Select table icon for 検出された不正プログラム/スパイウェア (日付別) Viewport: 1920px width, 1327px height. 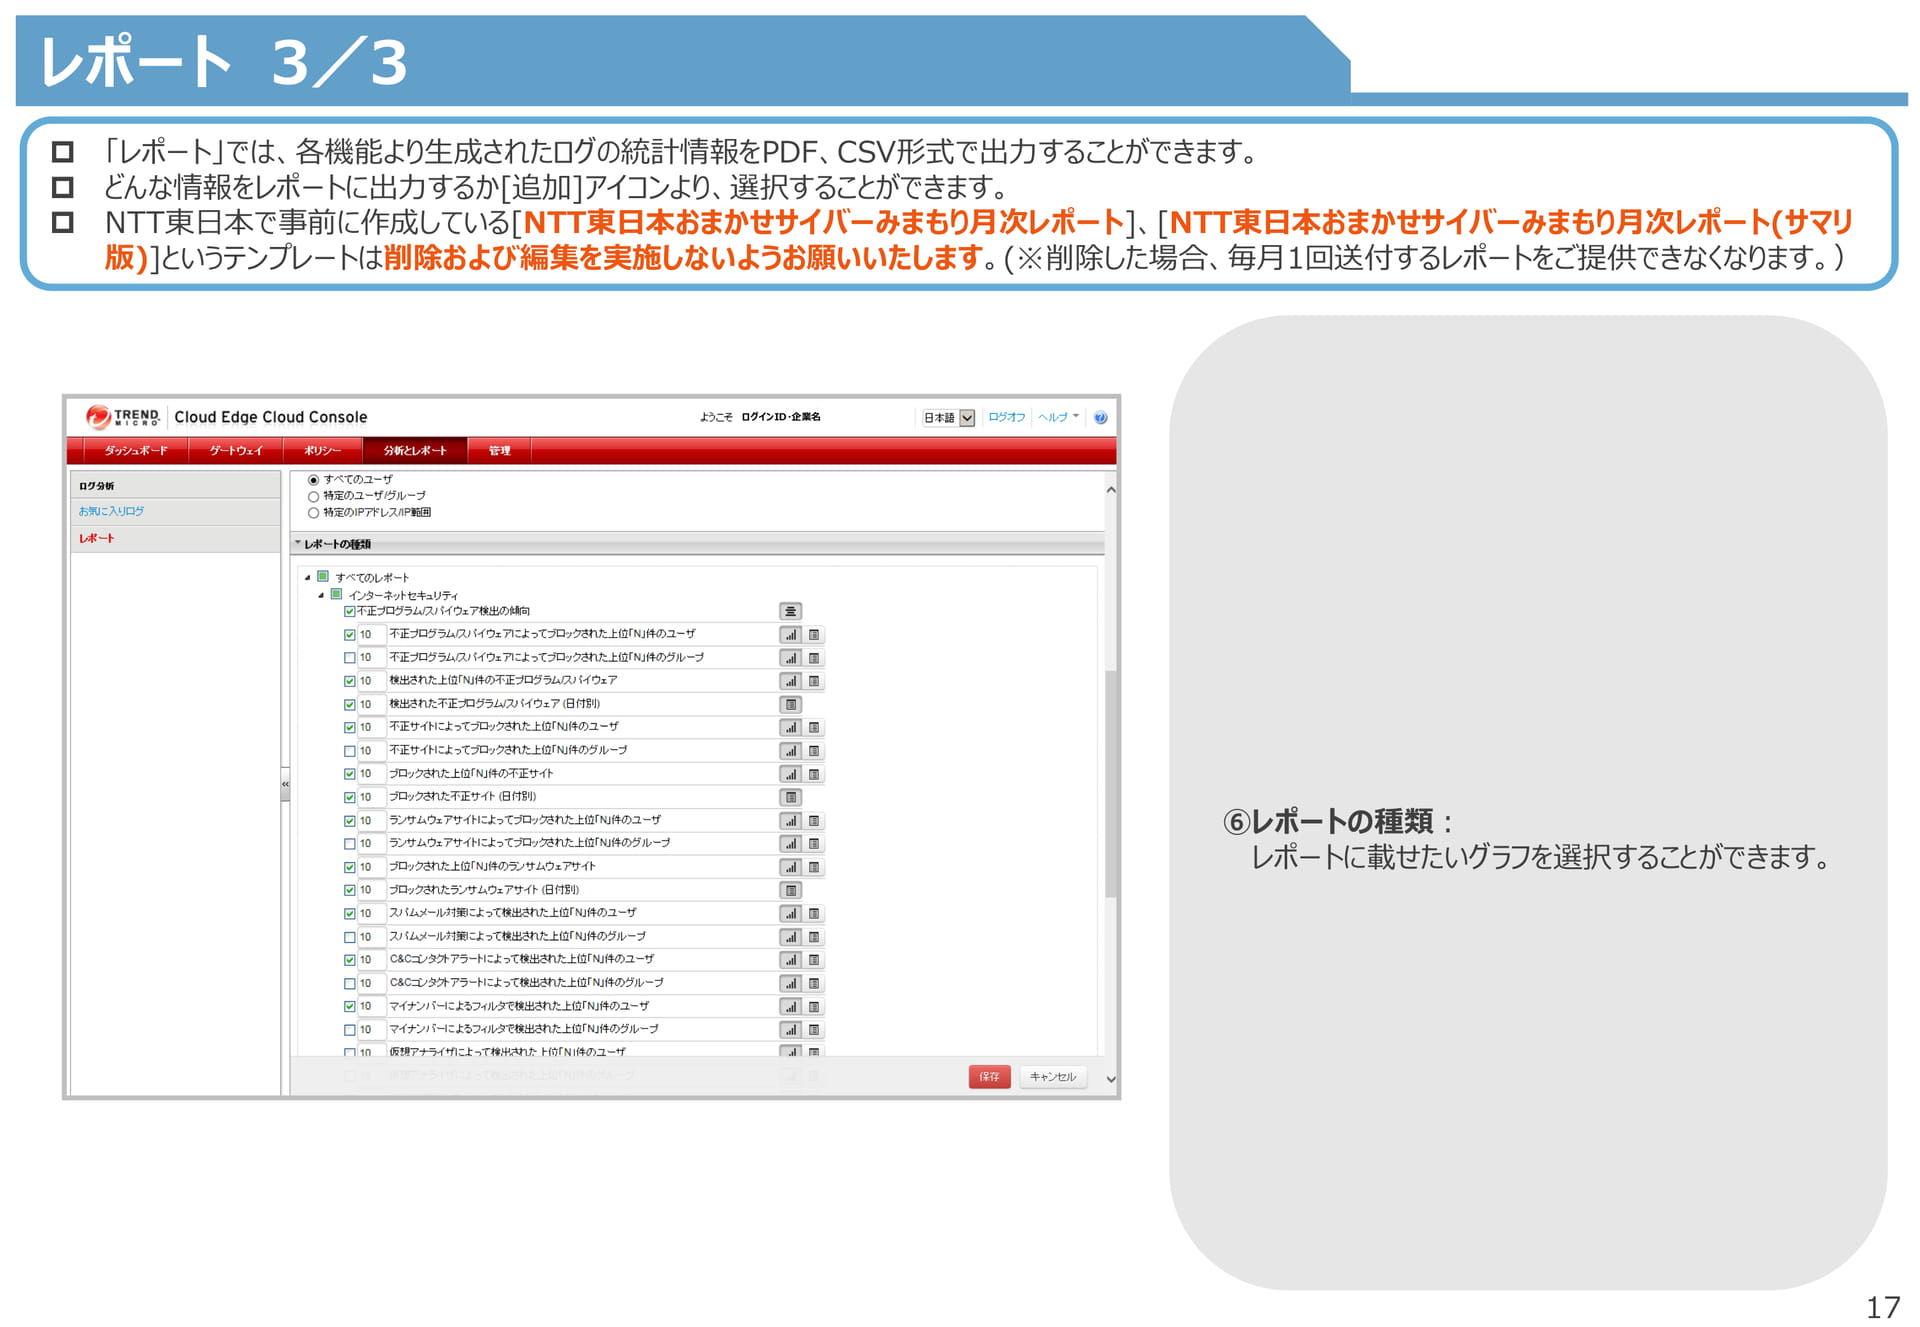790,704
